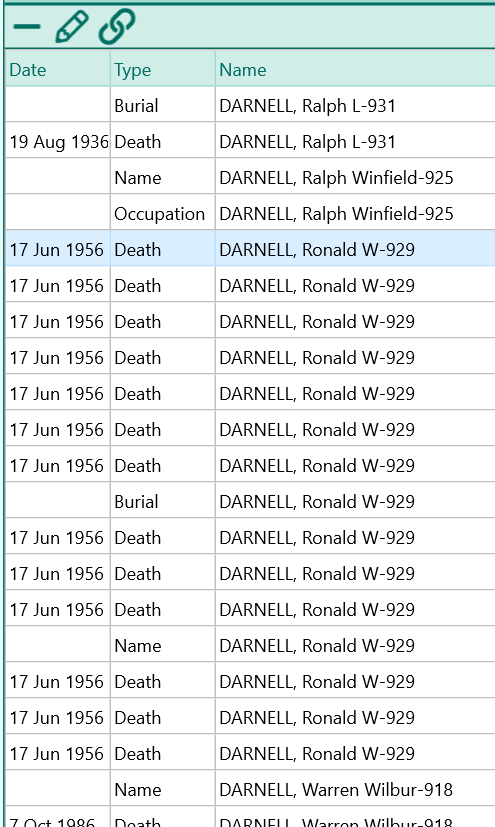Select Occupation row for Ralph Winfield-925
Viewport: 495px width, 827px height.
tap(250, 214)
